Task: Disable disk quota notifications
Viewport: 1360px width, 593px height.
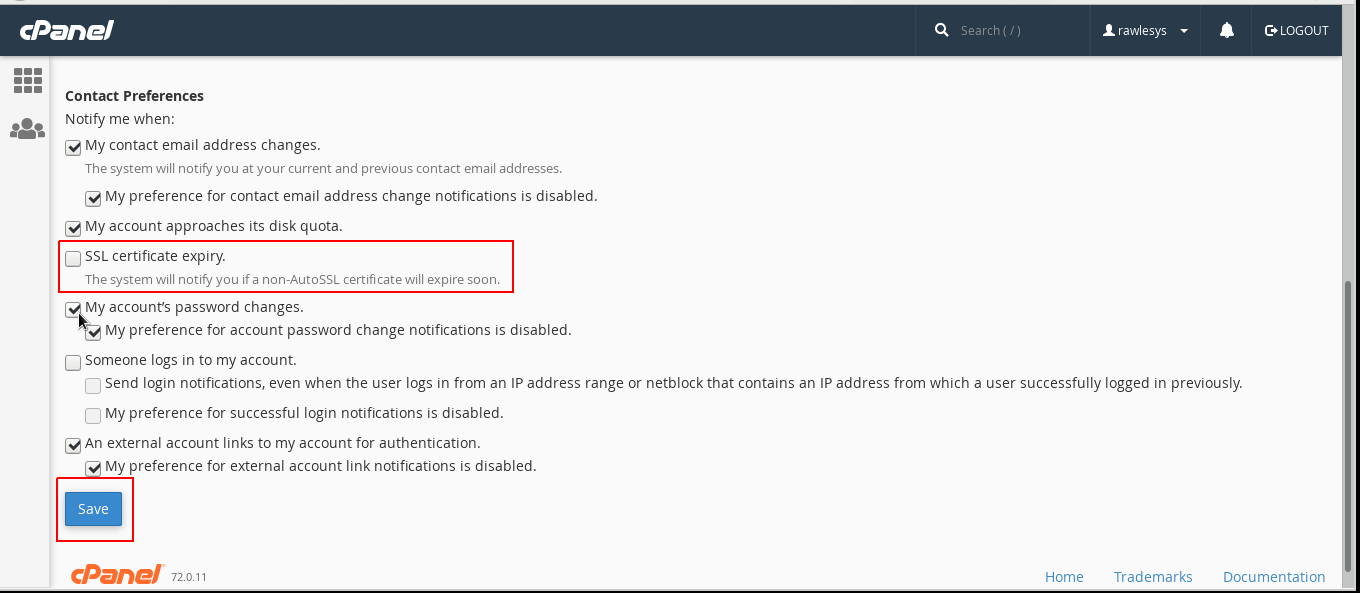Action: point(72,228)
